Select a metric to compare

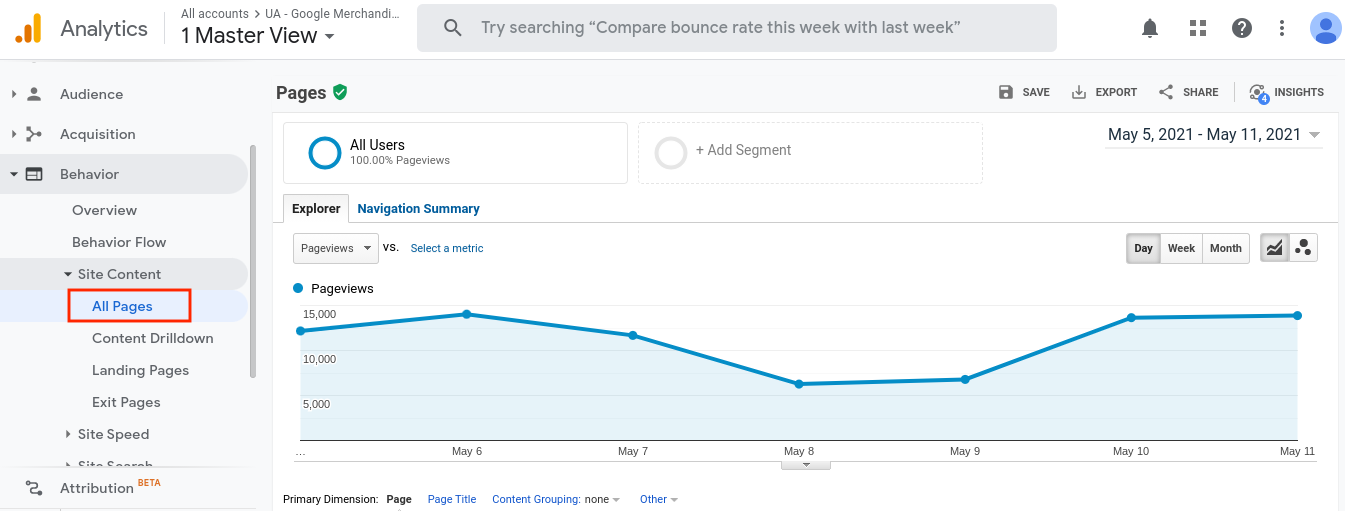click(447, 248)
